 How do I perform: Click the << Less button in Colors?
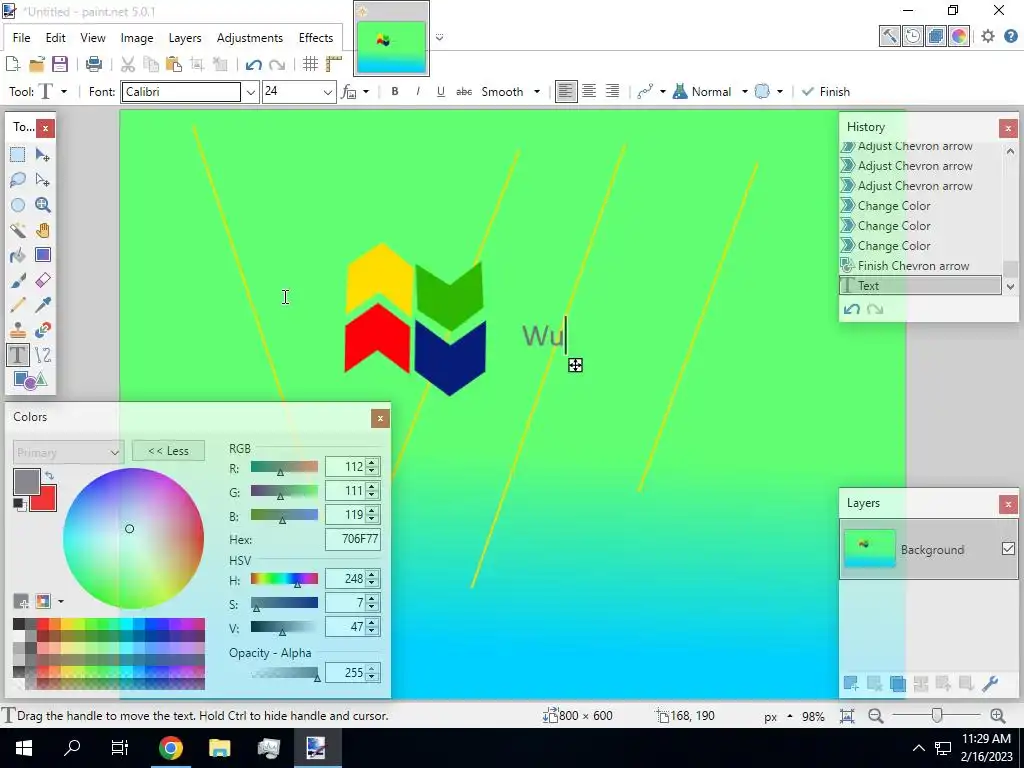coord(168,451)
